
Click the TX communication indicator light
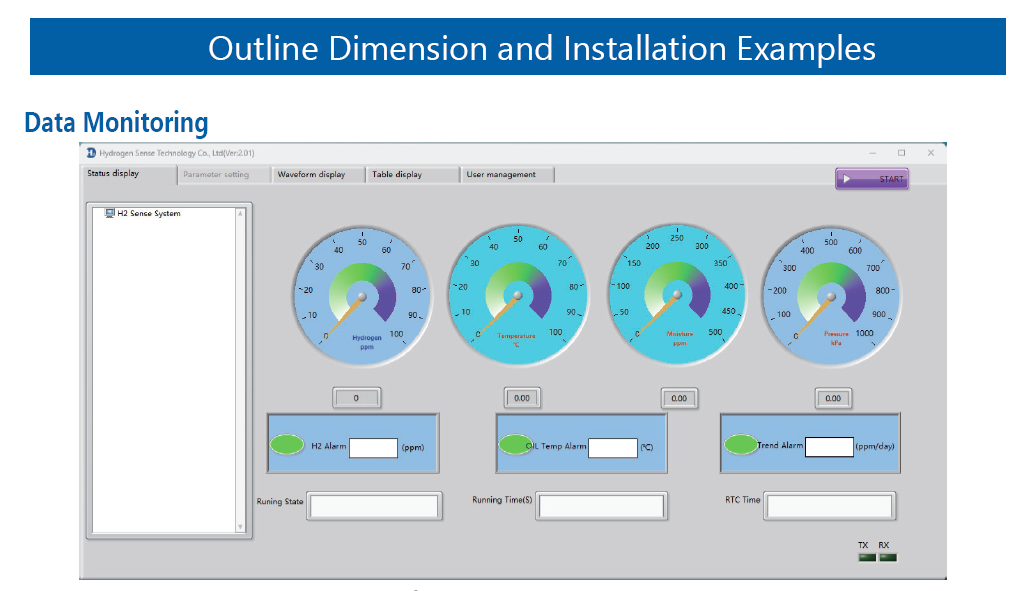pos(866,557)
